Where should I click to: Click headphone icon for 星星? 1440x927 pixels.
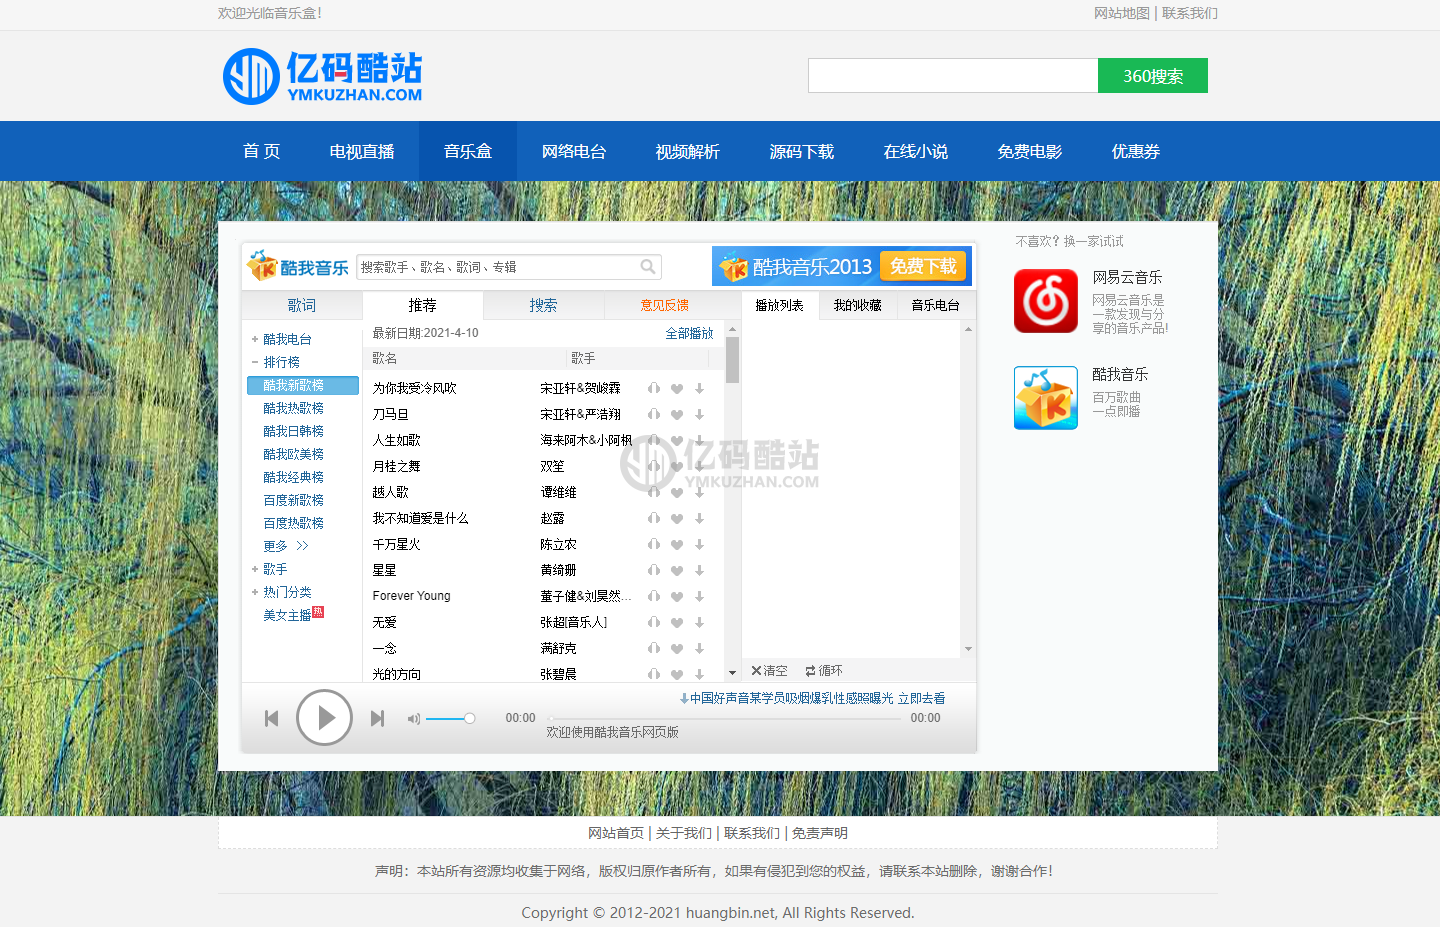pyautogui.click(x=654, y=570)
